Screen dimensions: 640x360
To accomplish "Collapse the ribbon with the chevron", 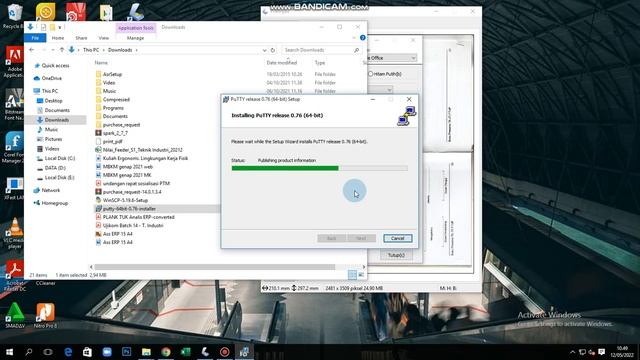I will (354, 38).
